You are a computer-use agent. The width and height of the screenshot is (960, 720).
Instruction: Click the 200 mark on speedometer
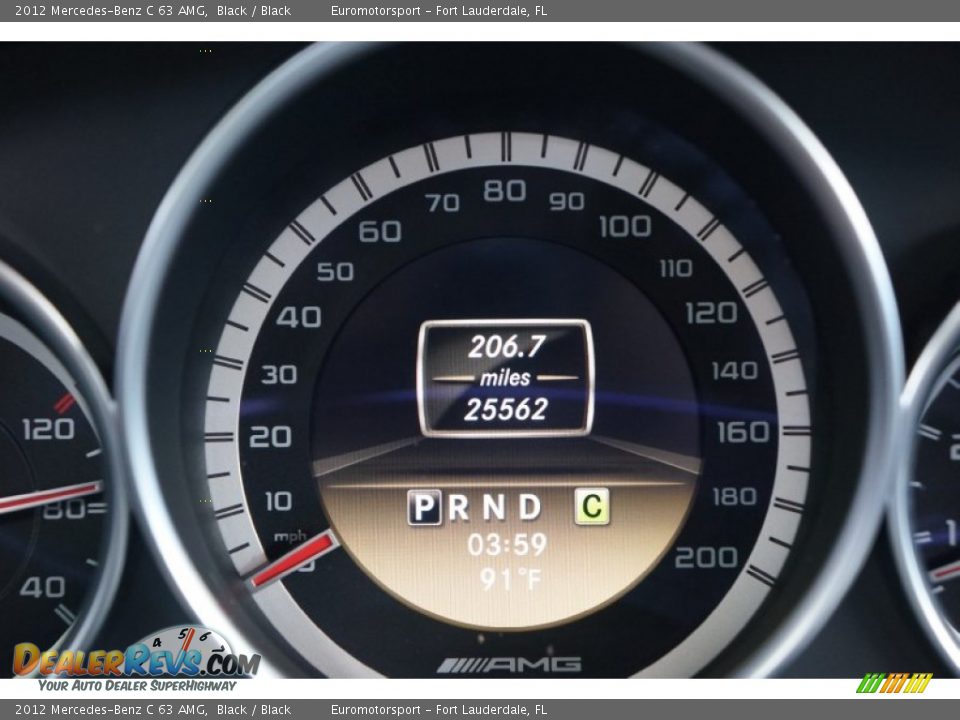tap(706, 558)
